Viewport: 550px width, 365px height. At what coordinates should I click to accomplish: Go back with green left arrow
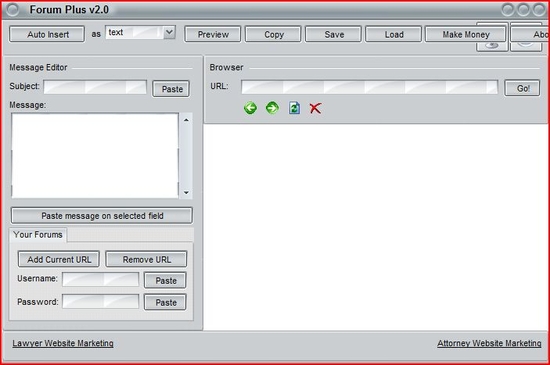pos(250,108)
